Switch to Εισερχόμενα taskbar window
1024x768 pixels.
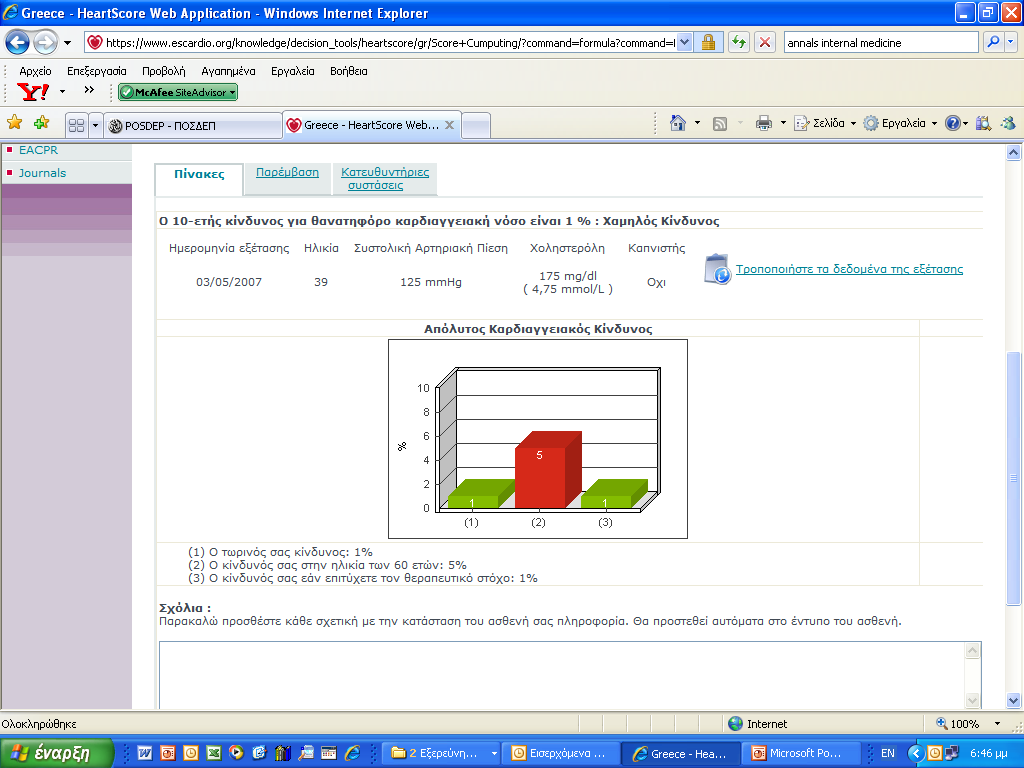[x=560, y=753]
